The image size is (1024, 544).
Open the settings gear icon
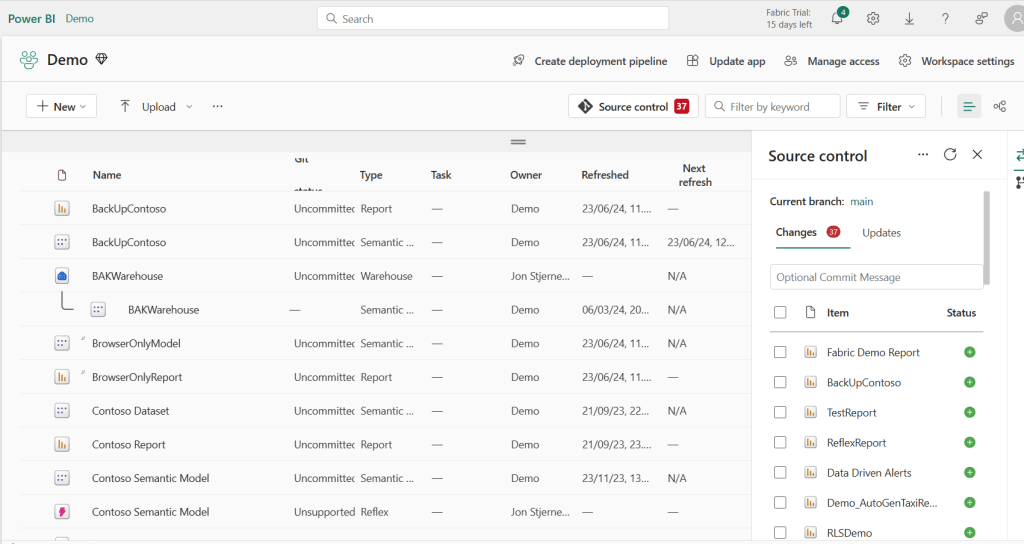coord(873,19)
